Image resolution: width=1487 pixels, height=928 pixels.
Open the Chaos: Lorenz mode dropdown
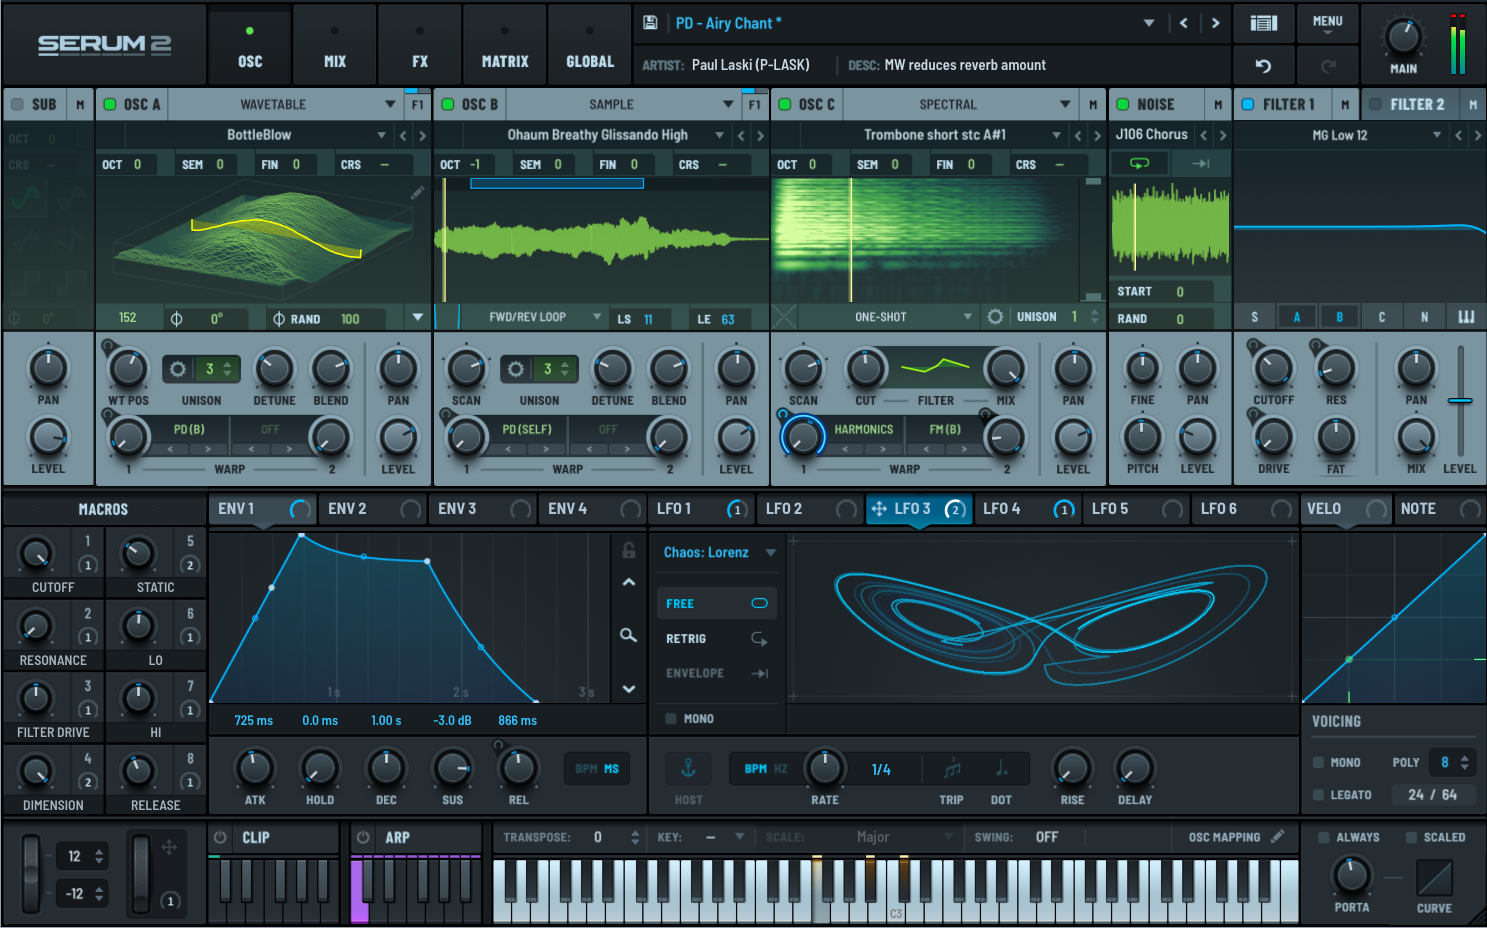716,551
